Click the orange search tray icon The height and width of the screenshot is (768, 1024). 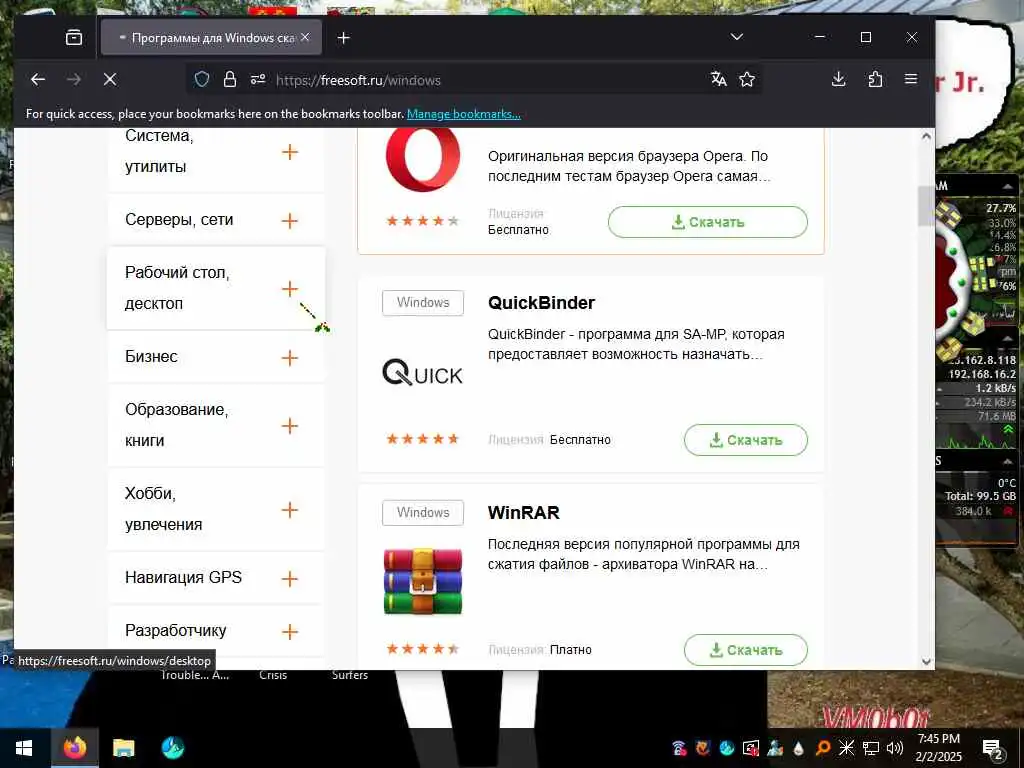[823, 748]
